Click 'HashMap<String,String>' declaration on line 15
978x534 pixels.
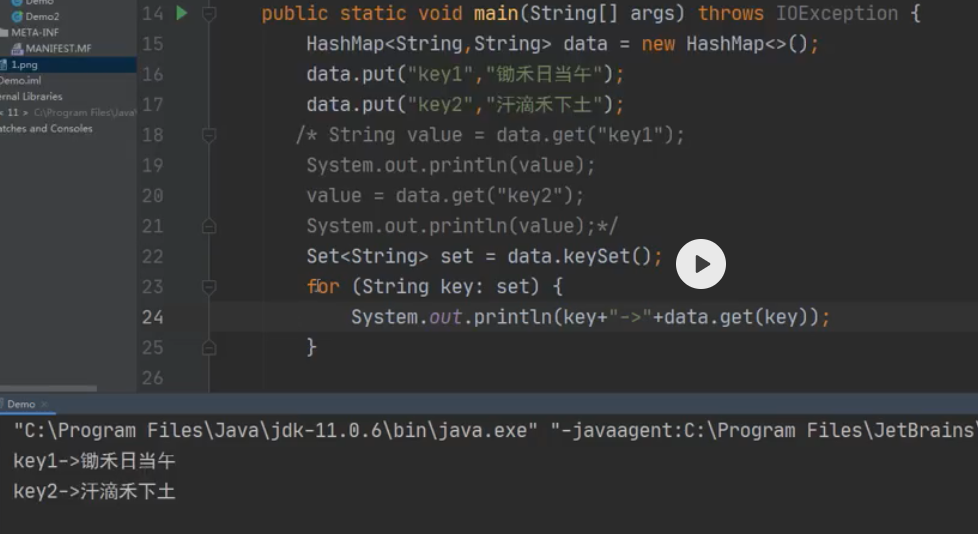click(428, 44)
